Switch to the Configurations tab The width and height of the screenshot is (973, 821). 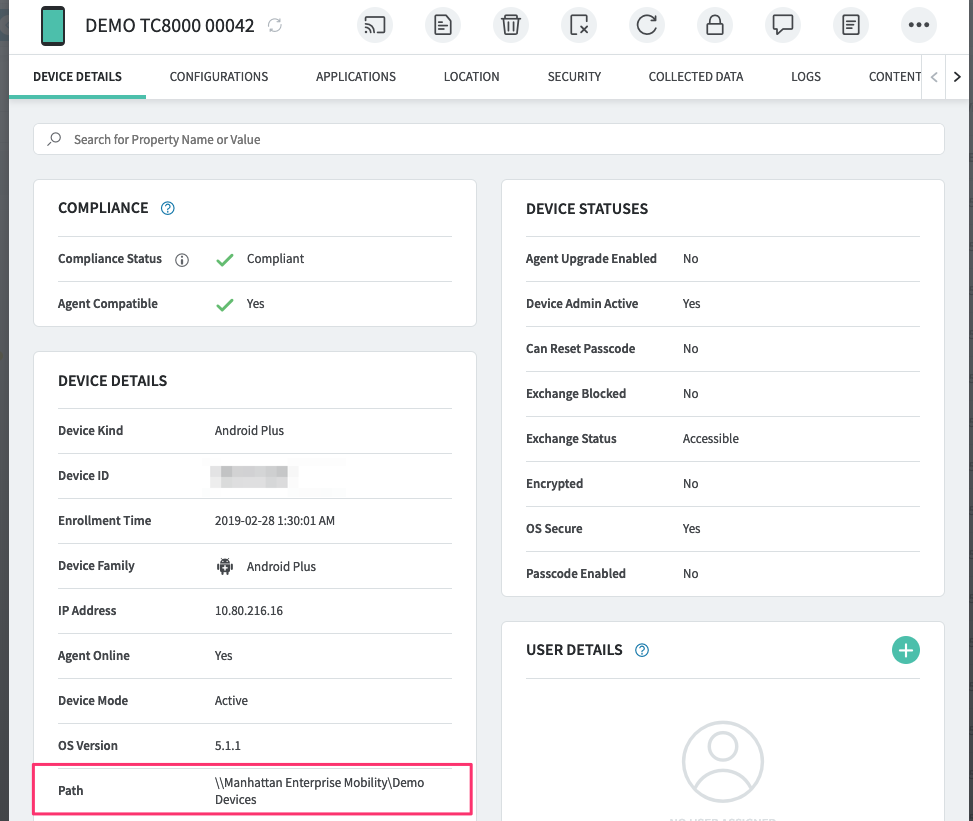click(x=219, y=77)
